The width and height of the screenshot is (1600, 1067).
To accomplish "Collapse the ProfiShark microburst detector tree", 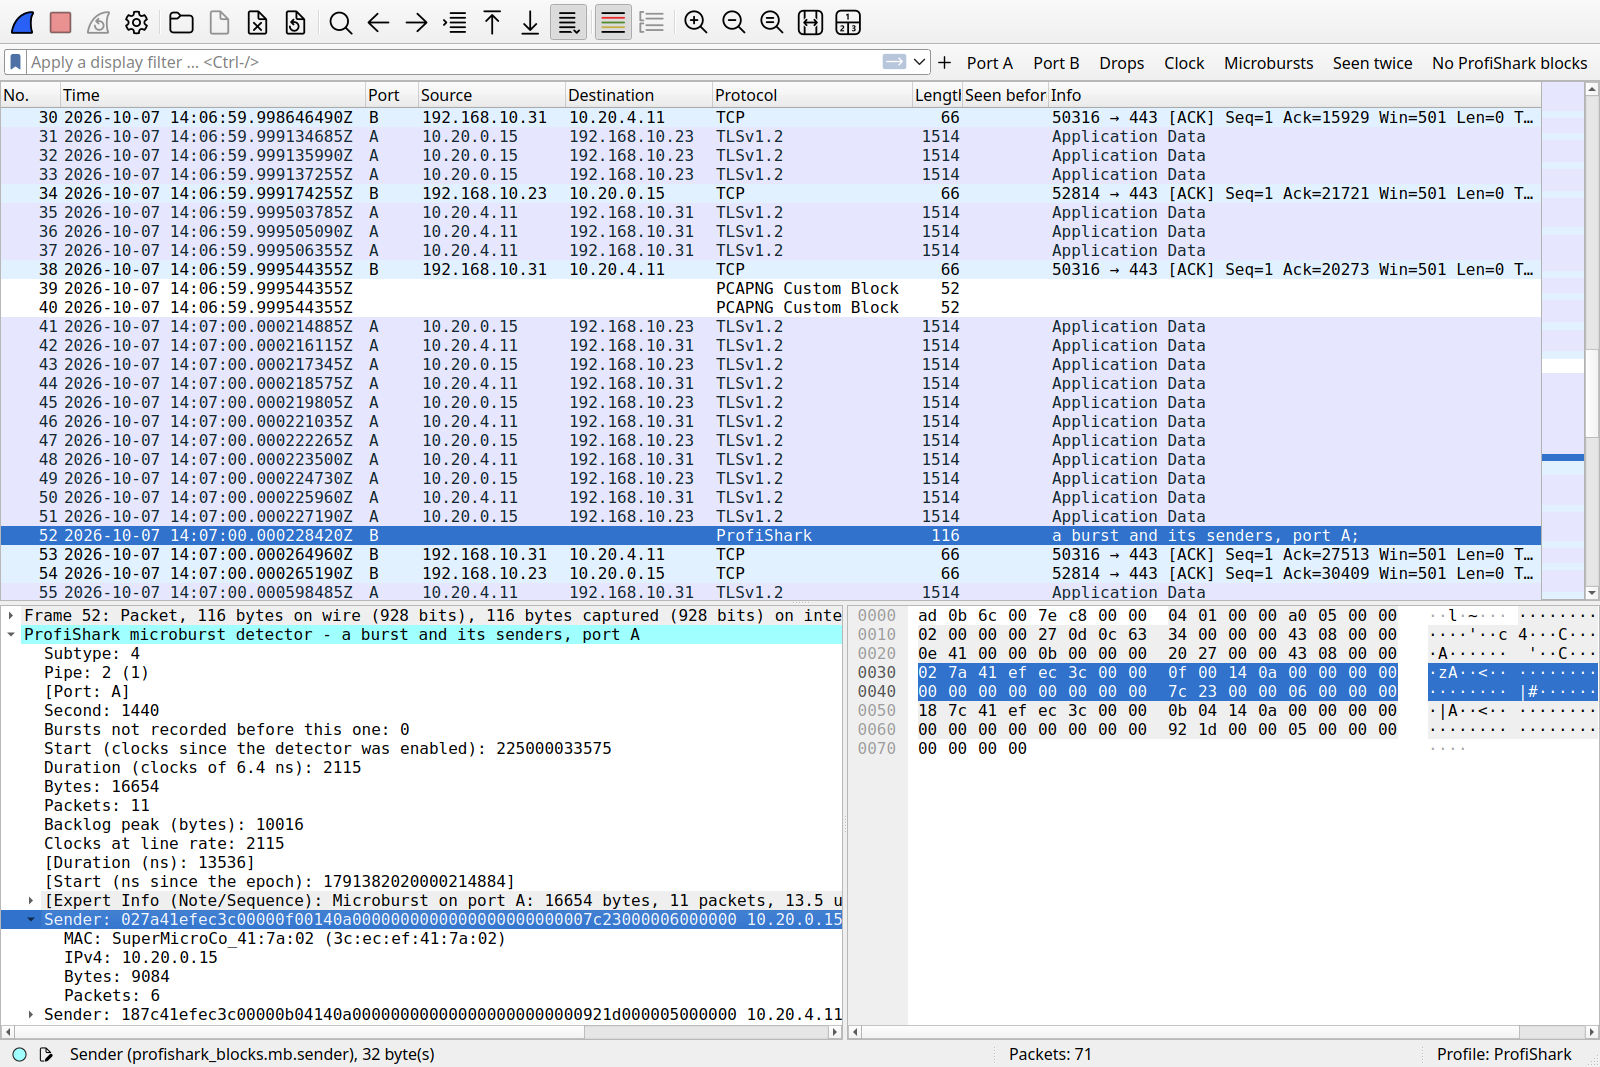I will click(11, 635).
